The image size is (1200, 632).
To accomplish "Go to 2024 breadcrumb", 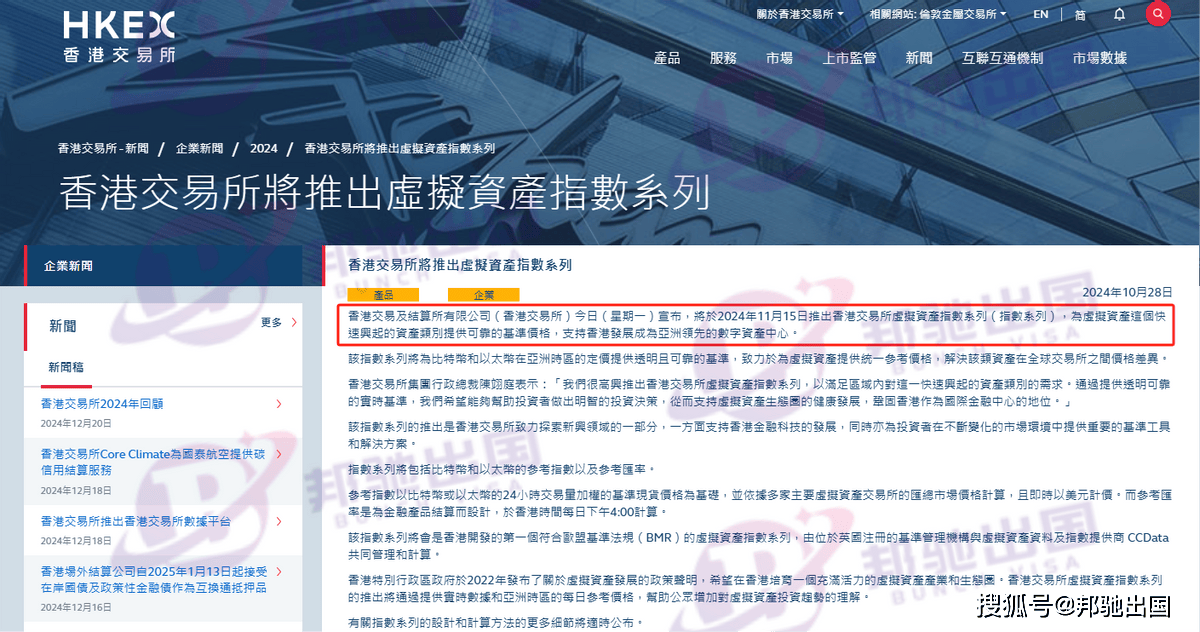I will coord(264,148).
